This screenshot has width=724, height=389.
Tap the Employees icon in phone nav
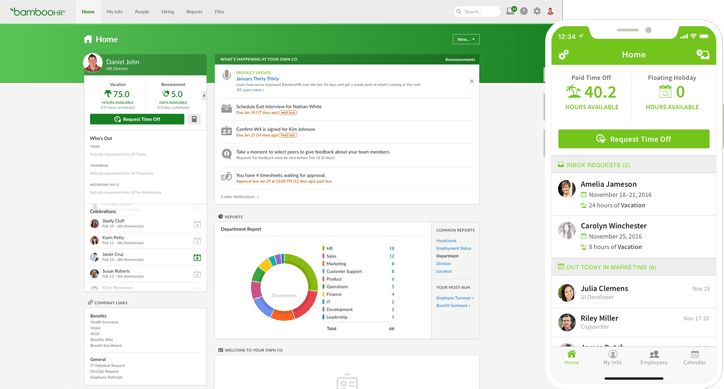(654, 358)
